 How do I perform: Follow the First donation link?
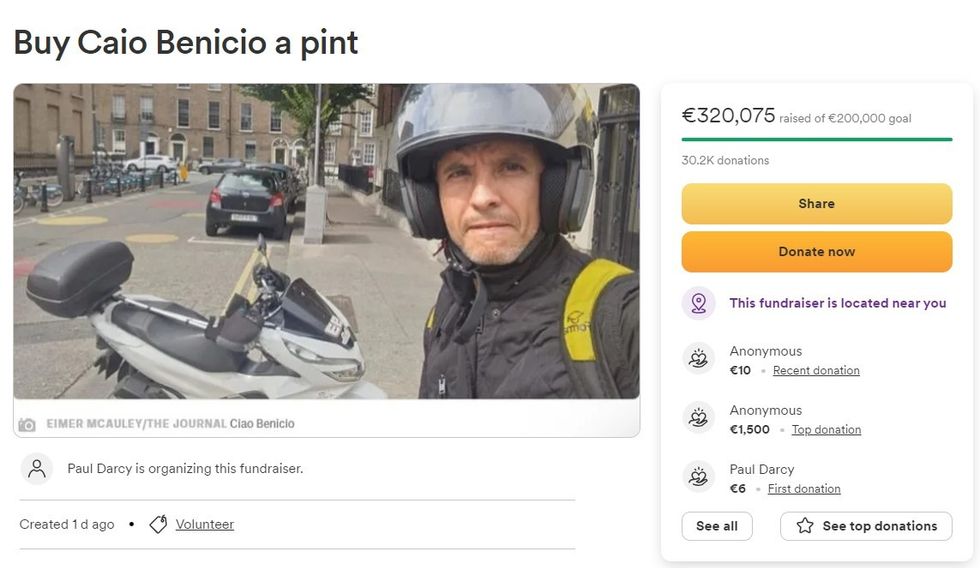pyautogui.click(x=804, y=489)
